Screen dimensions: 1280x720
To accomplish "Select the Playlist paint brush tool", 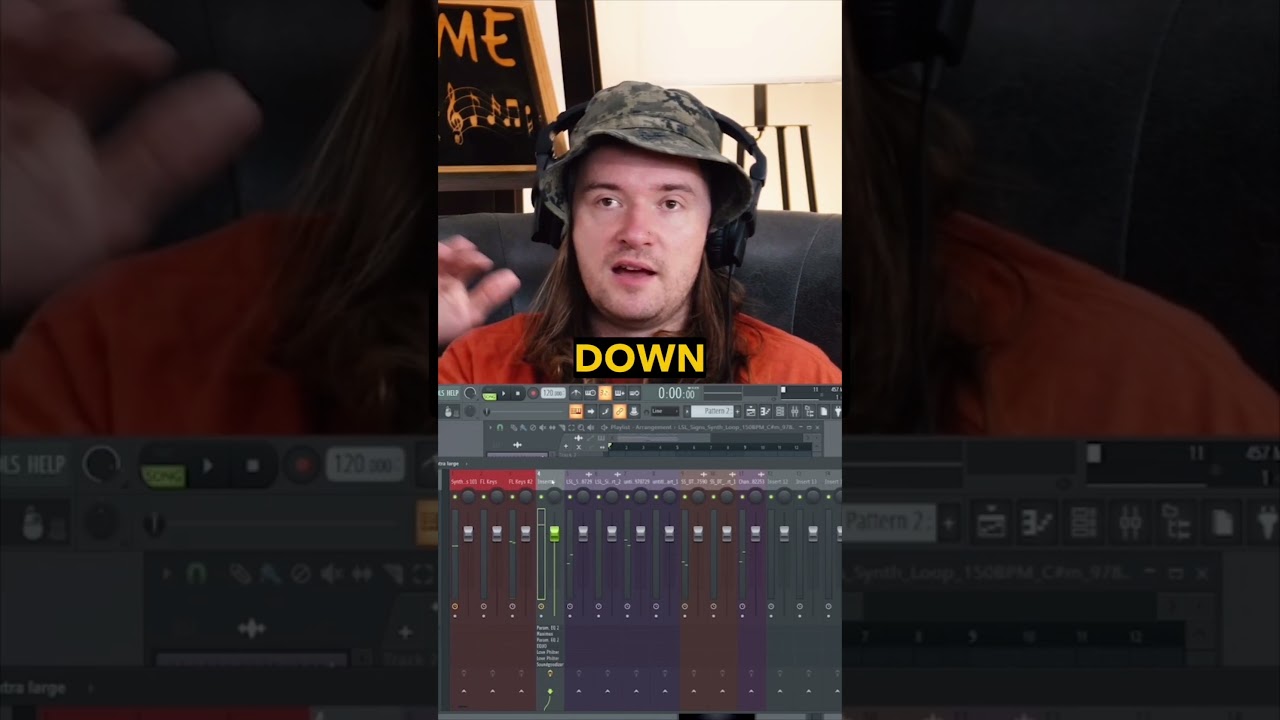I will tap(523, 428).
